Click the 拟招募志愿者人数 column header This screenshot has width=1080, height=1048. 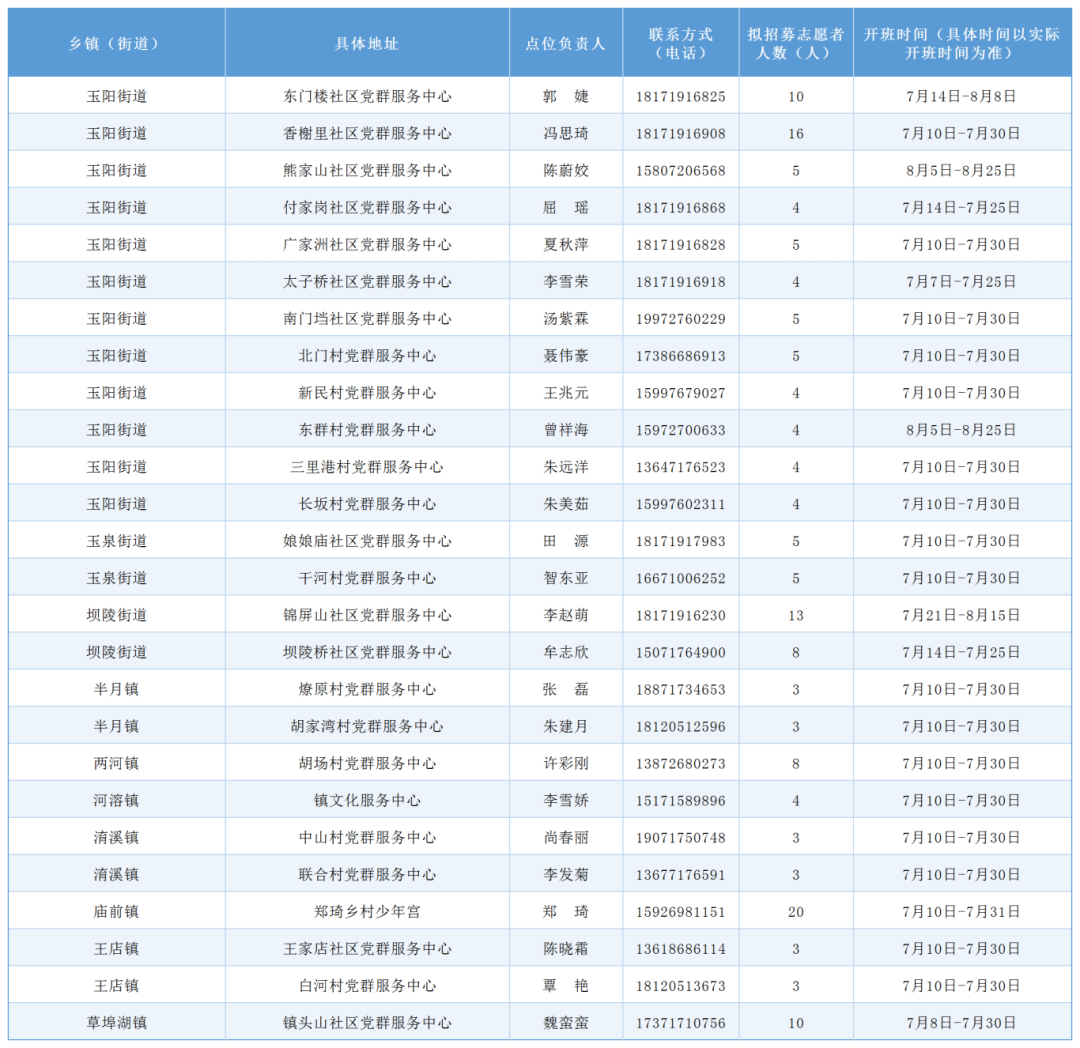coord(797,42)
